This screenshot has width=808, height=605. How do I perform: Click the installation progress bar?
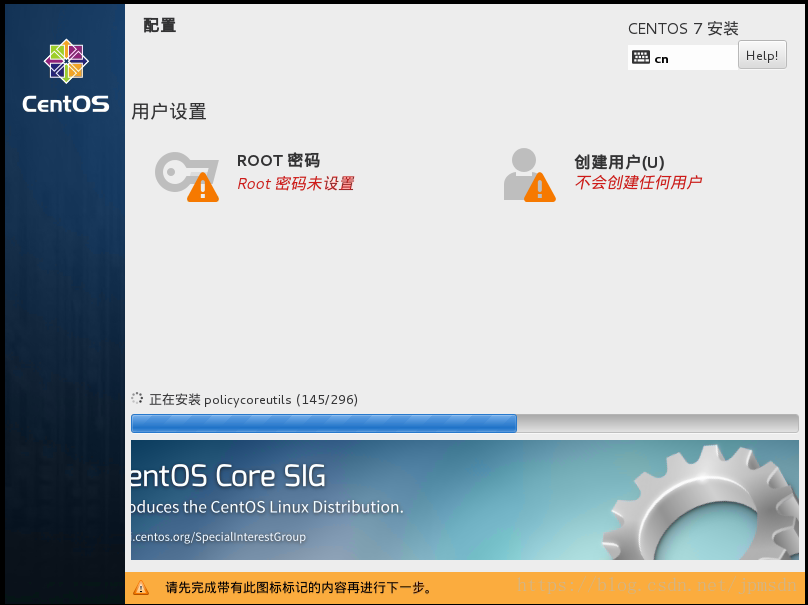464,424
